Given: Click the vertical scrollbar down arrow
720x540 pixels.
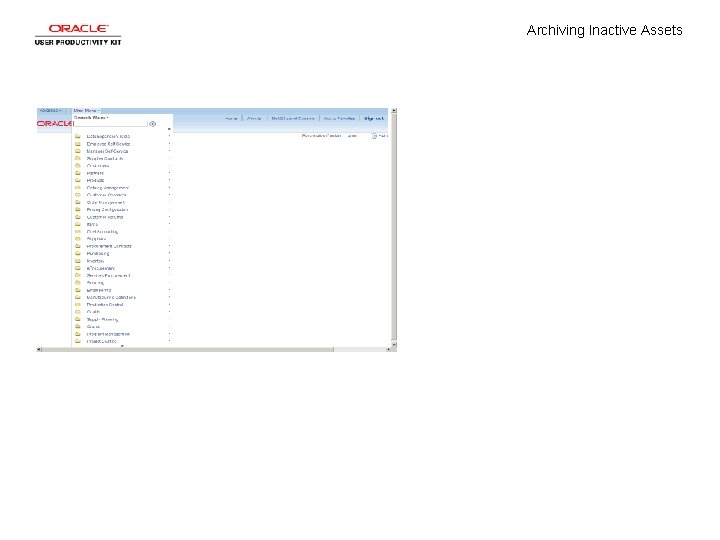Looking at the screenshot, I should pyautogui.click(x=394, y=344).
